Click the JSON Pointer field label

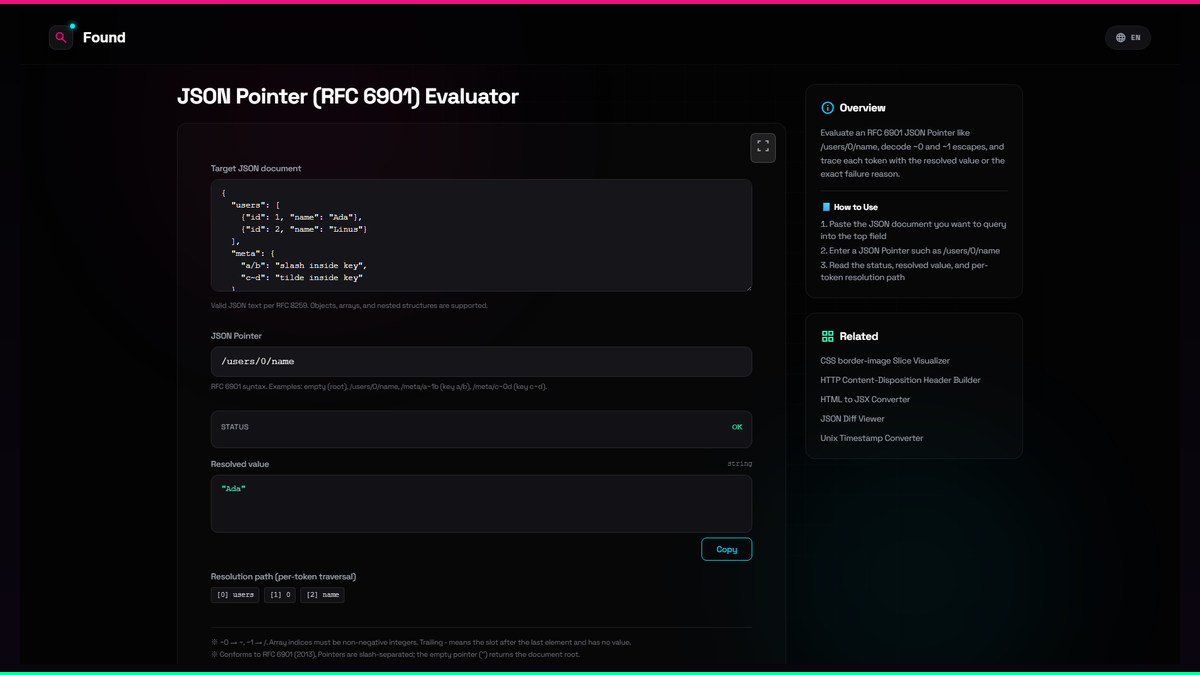pos(236,336)
